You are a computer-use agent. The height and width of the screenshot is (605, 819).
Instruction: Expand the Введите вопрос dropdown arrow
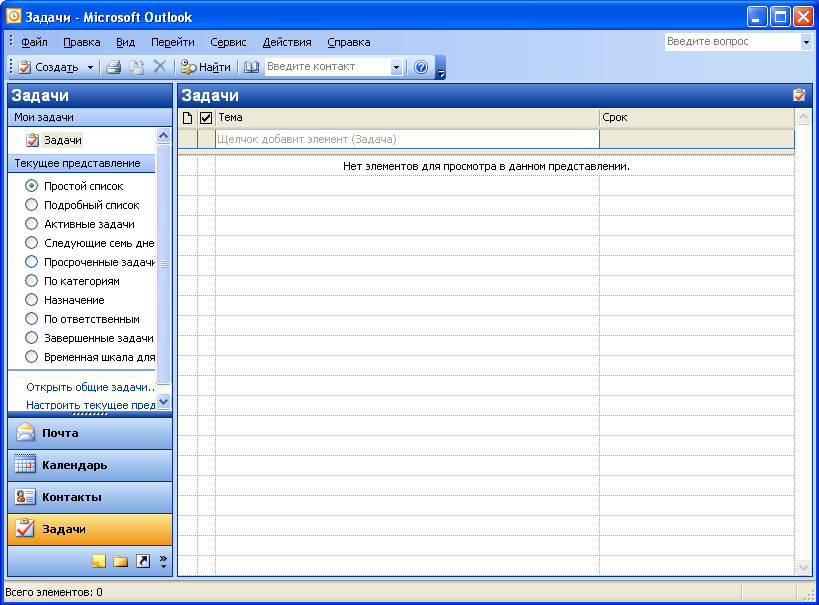(806, 42)
